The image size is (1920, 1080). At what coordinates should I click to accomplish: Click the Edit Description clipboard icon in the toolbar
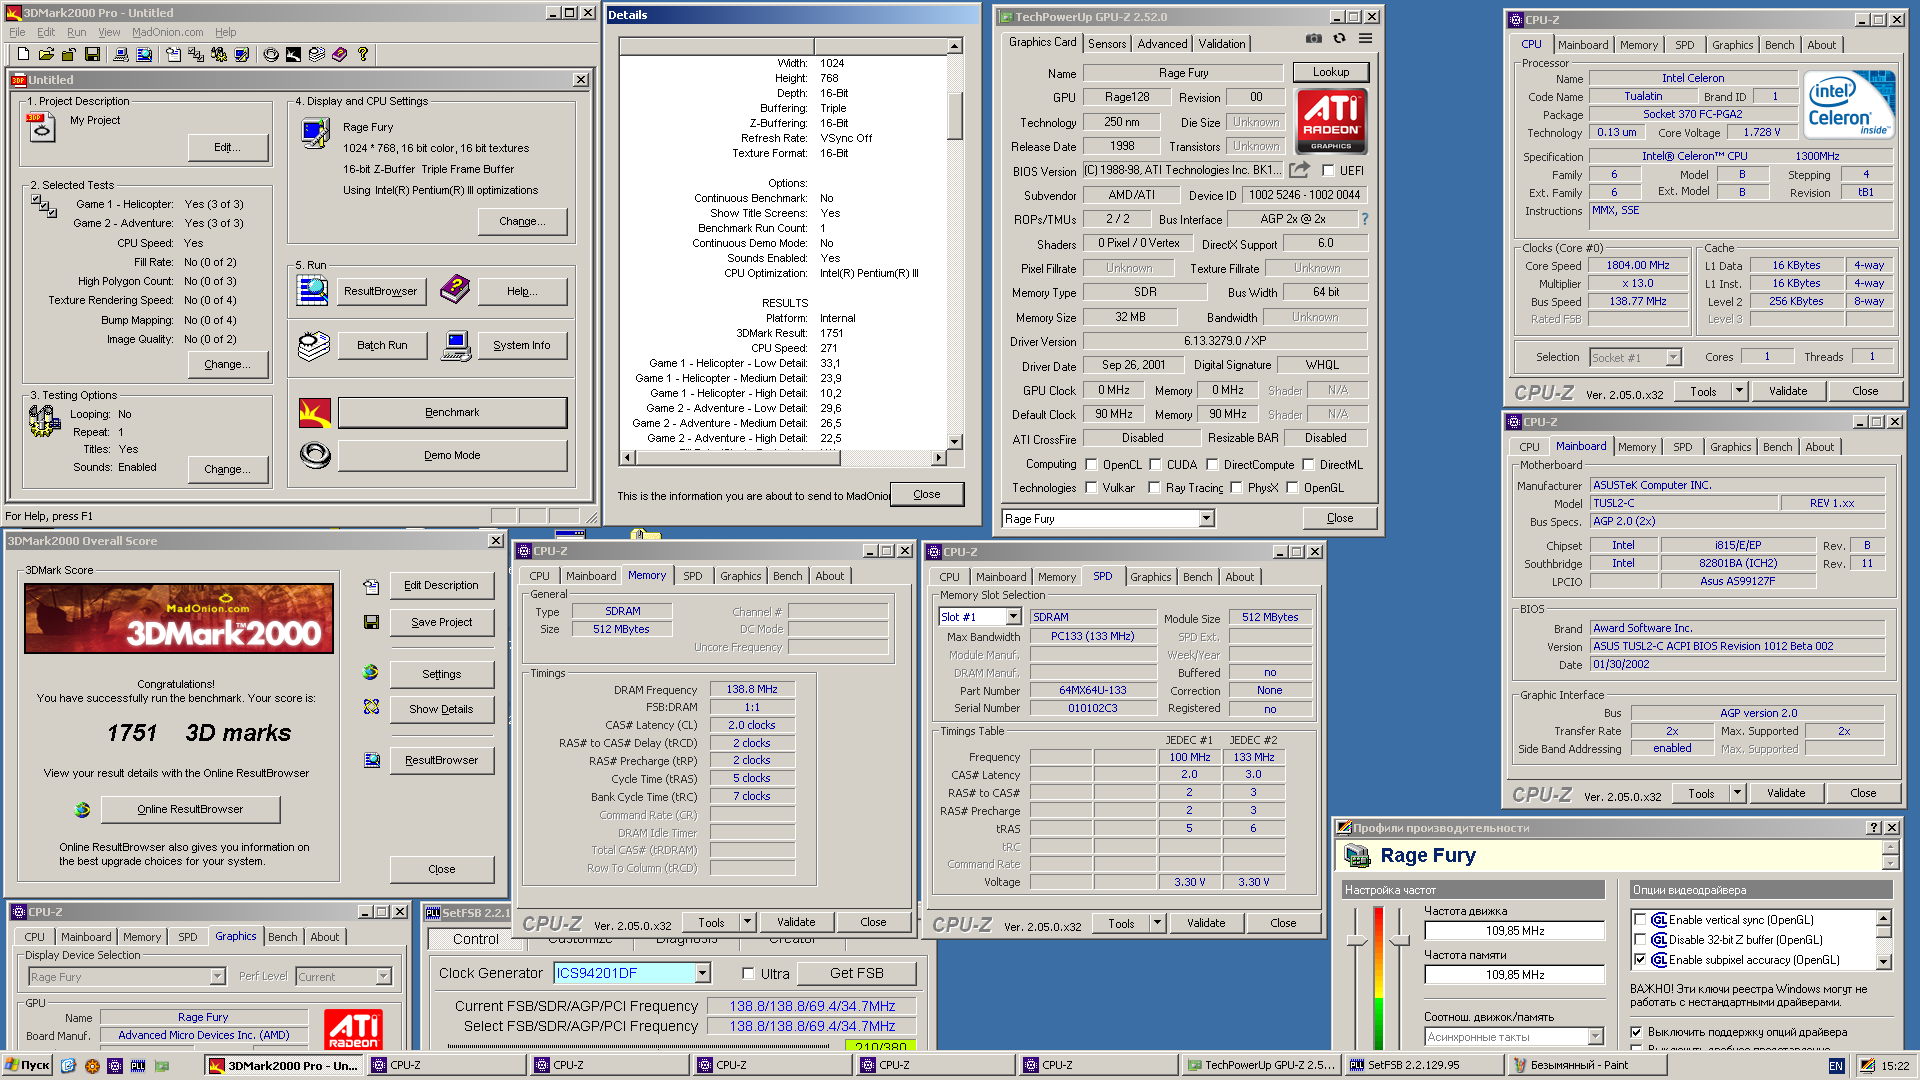[x=173, y=54]
